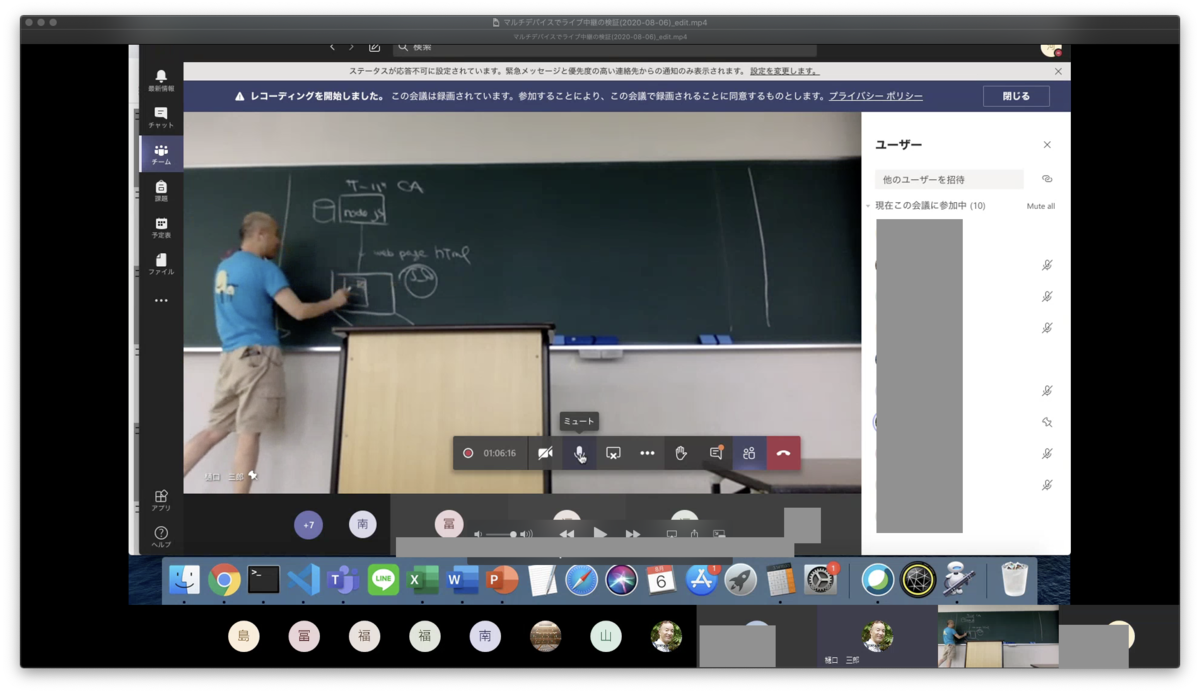This screenshot has width=1200, height=693.
Task: Show the meeting conversation chat
Action: coord(716,453)
